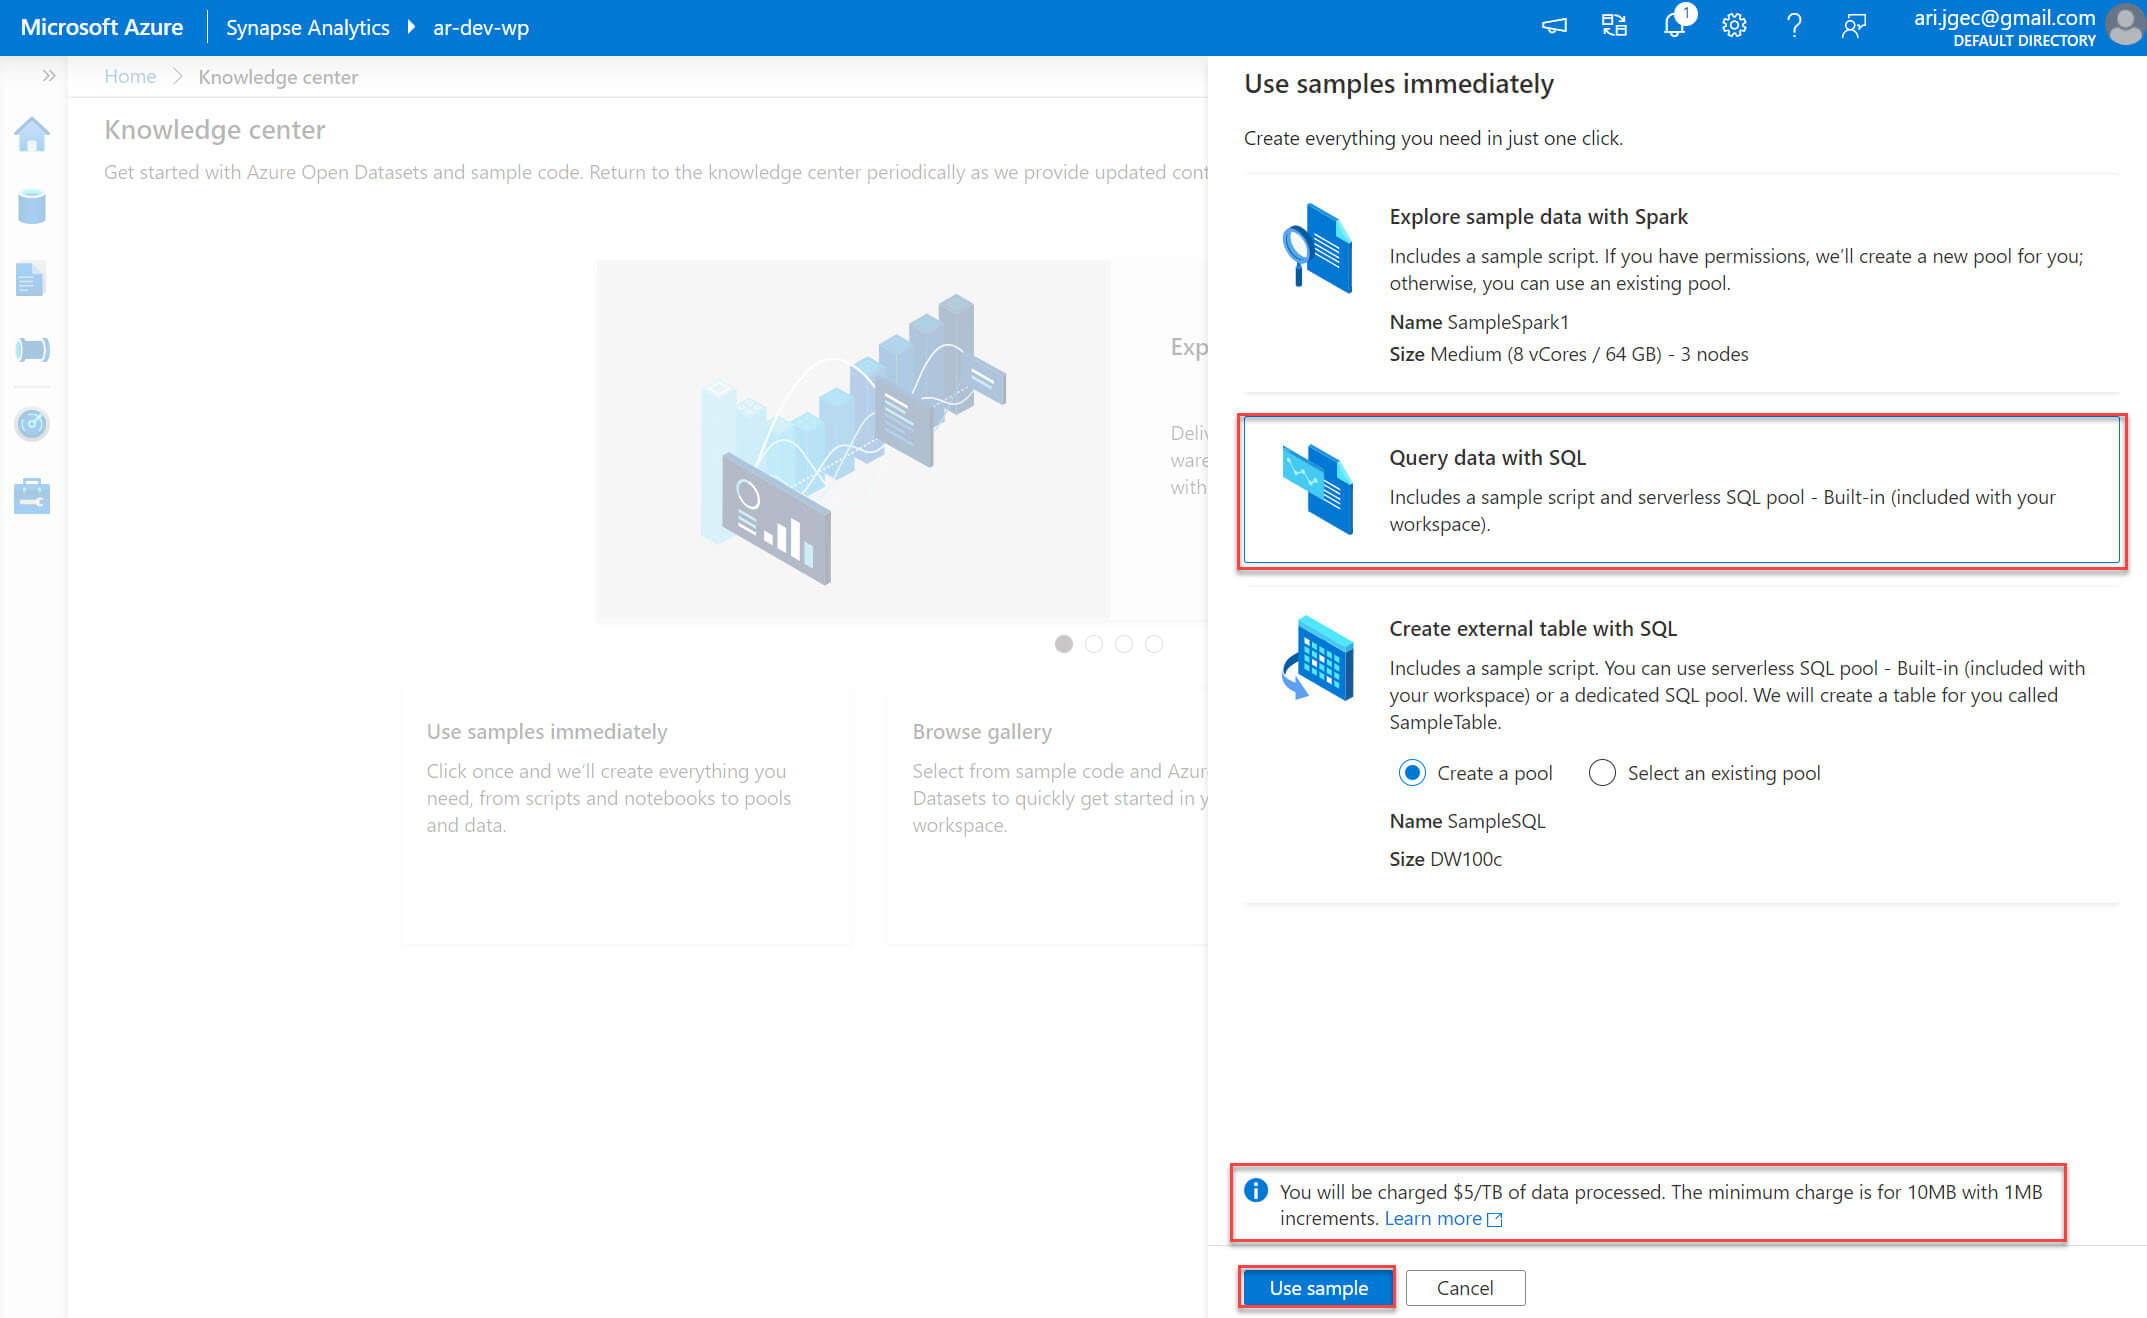2147x1318 pixels.
Task: Open the Develop hub document icon
Action: pos(31,279)
